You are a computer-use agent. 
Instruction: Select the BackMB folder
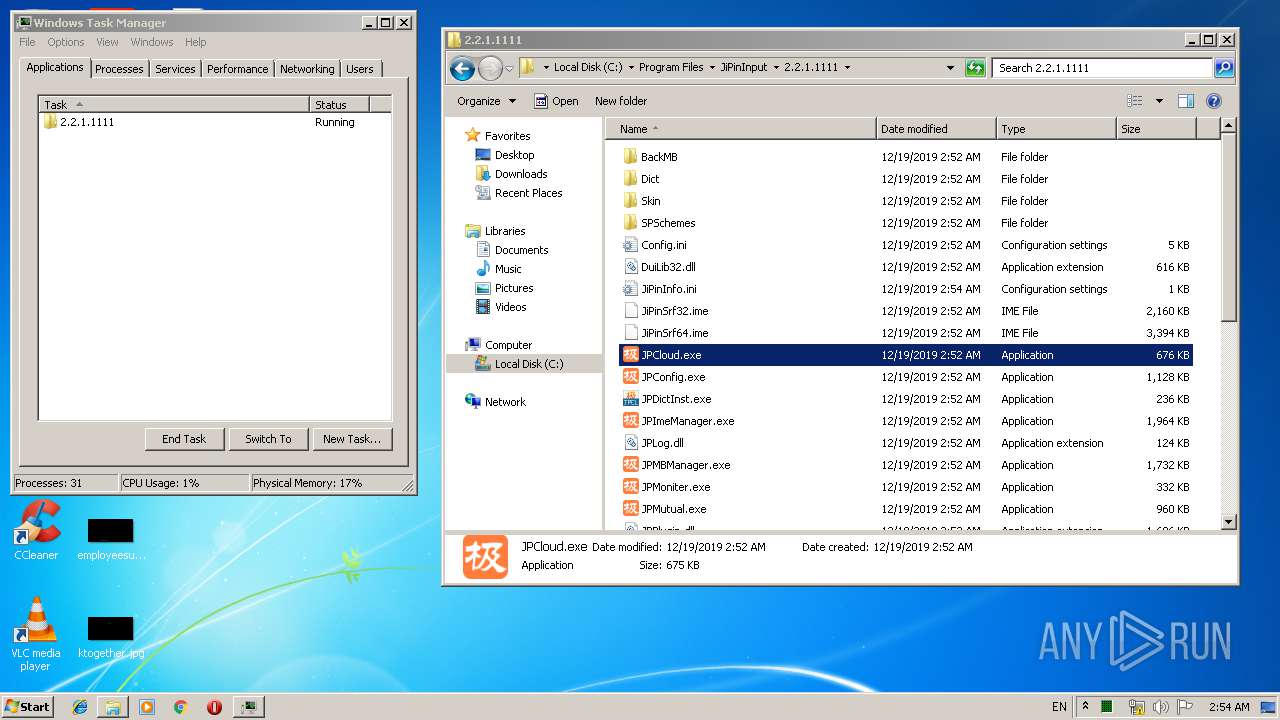click(x=659, y=157)
